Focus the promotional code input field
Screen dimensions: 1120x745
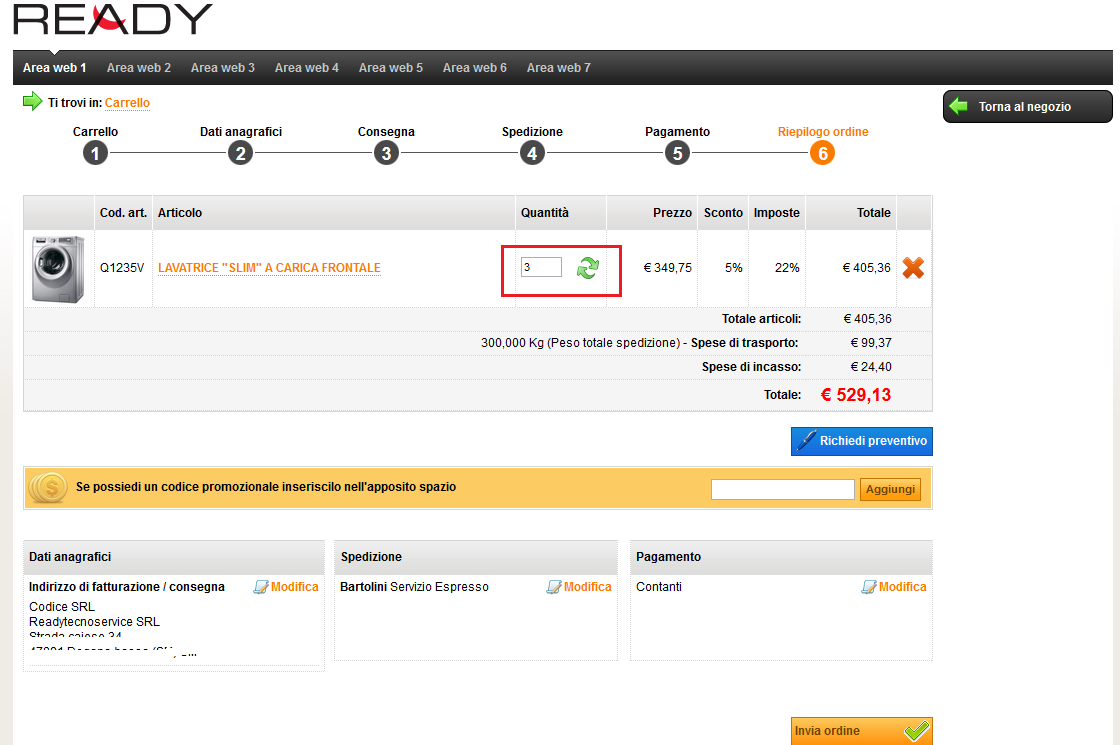click(x=783, y=489)
